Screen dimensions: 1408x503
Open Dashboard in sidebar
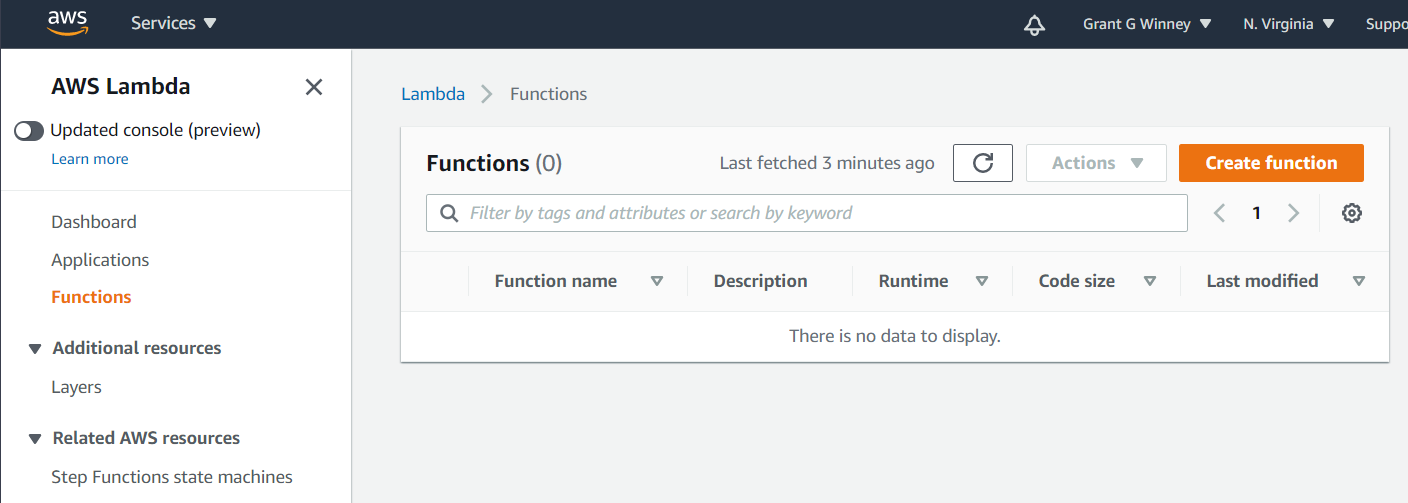94,222
